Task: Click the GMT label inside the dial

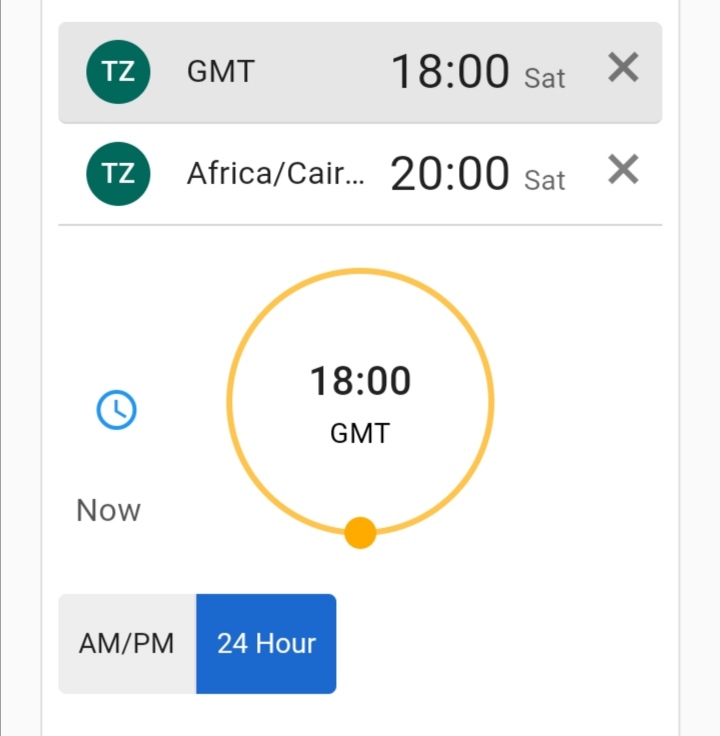Action: pyautogui.click(x=360, y=433)
